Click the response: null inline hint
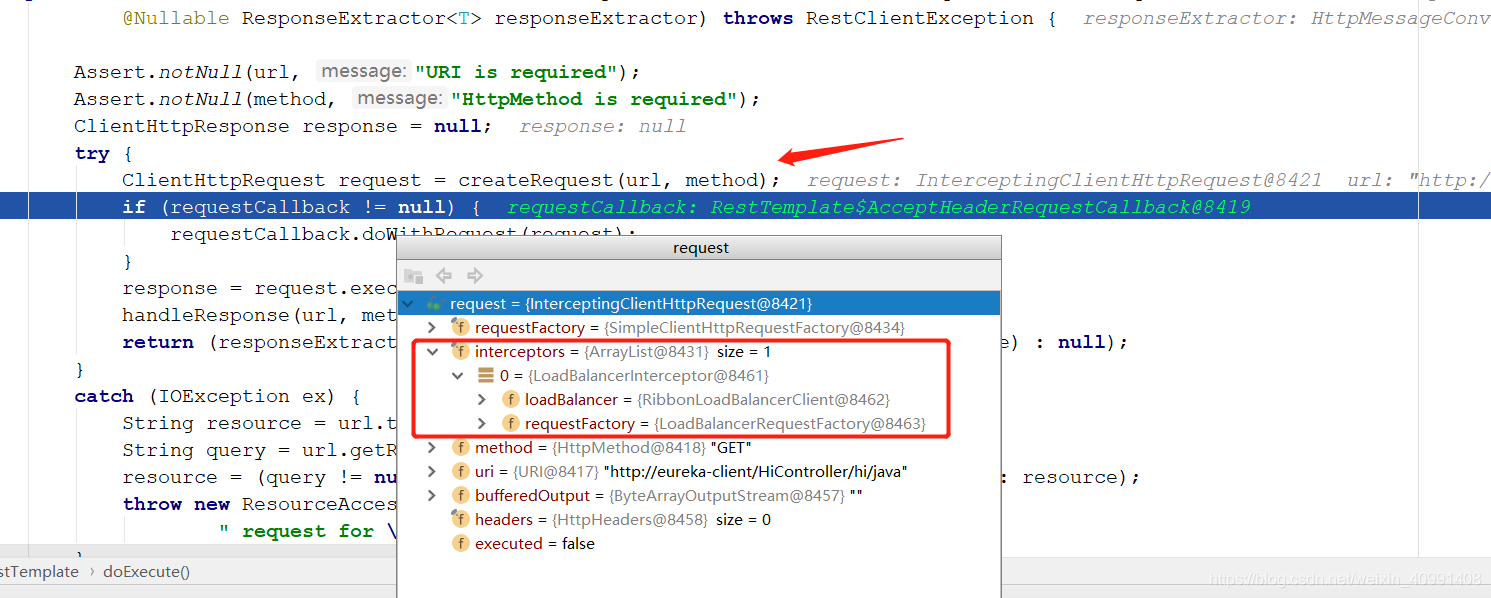This screenshot has height=598, width=1491. (x=603, y=126)
